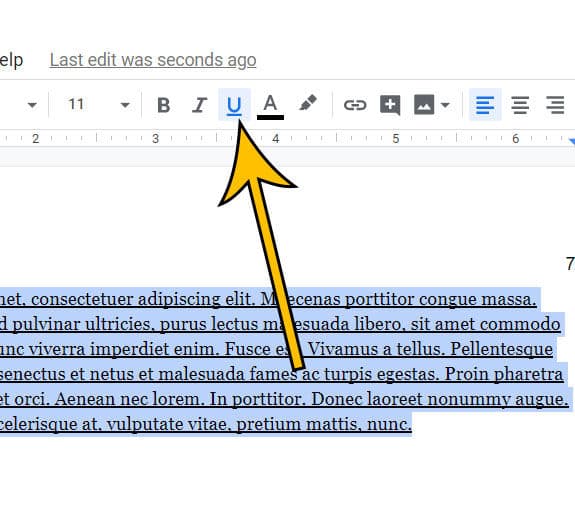The height and width of the screenshot is (516, 575).
Task: Select left align
Action: point(485,105)
